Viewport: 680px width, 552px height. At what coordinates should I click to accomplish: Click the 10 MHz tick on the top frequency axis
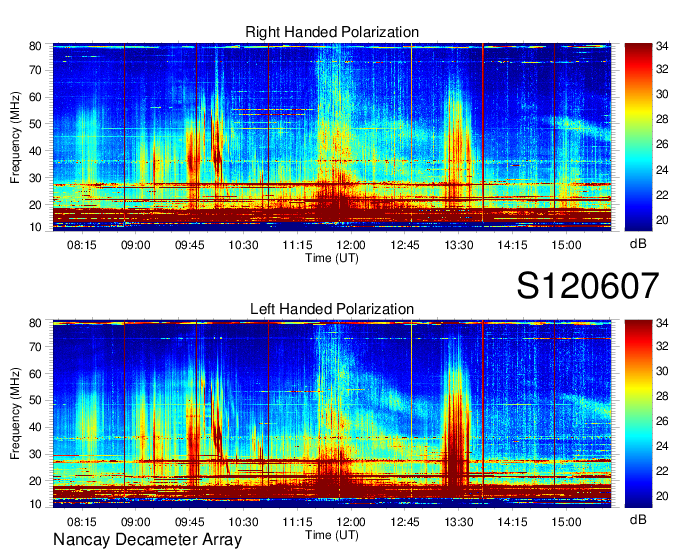click(35, 227)
